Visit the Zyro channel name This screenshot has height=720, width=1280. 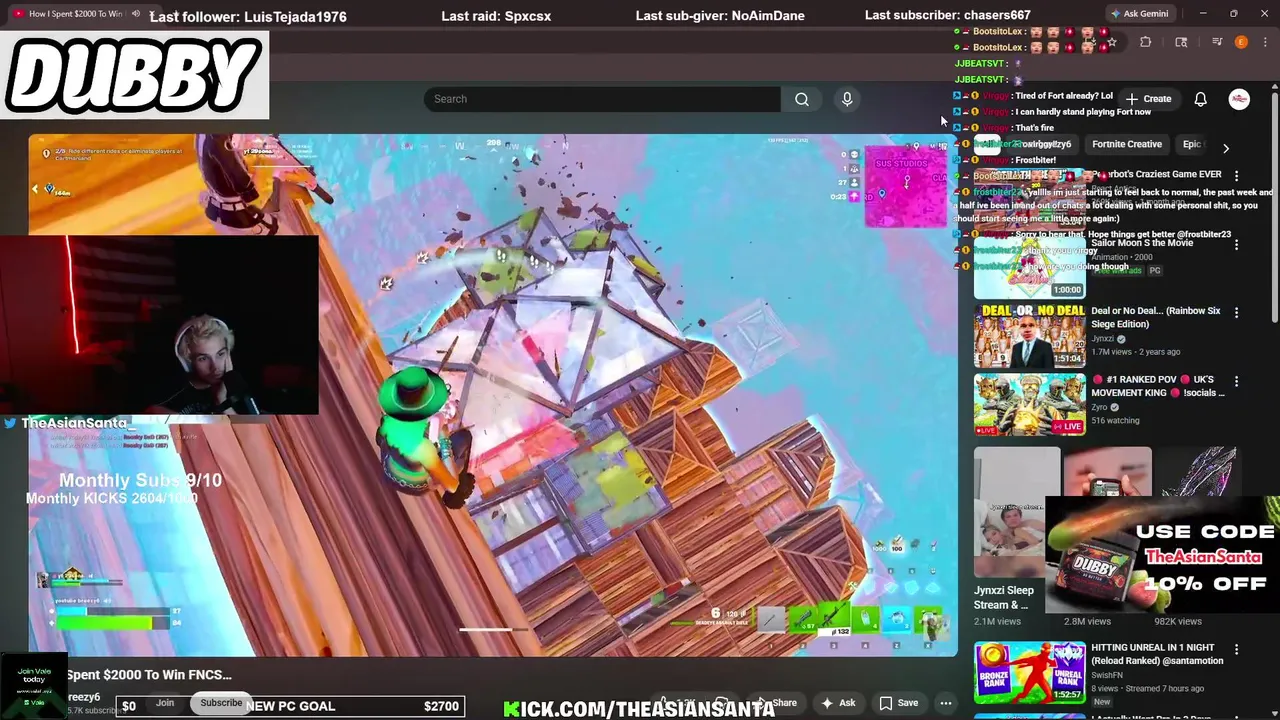[x=1100, y=407]
